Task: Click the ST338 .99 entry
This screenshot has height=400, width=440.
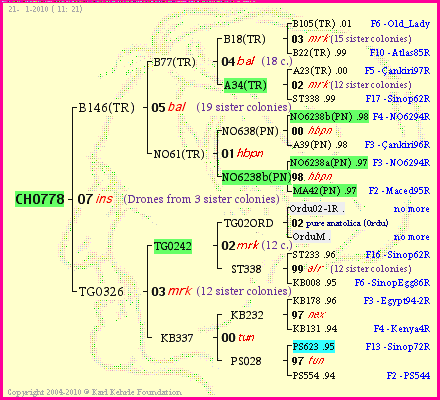Action: pyautogui.click(x=314, y=99)
